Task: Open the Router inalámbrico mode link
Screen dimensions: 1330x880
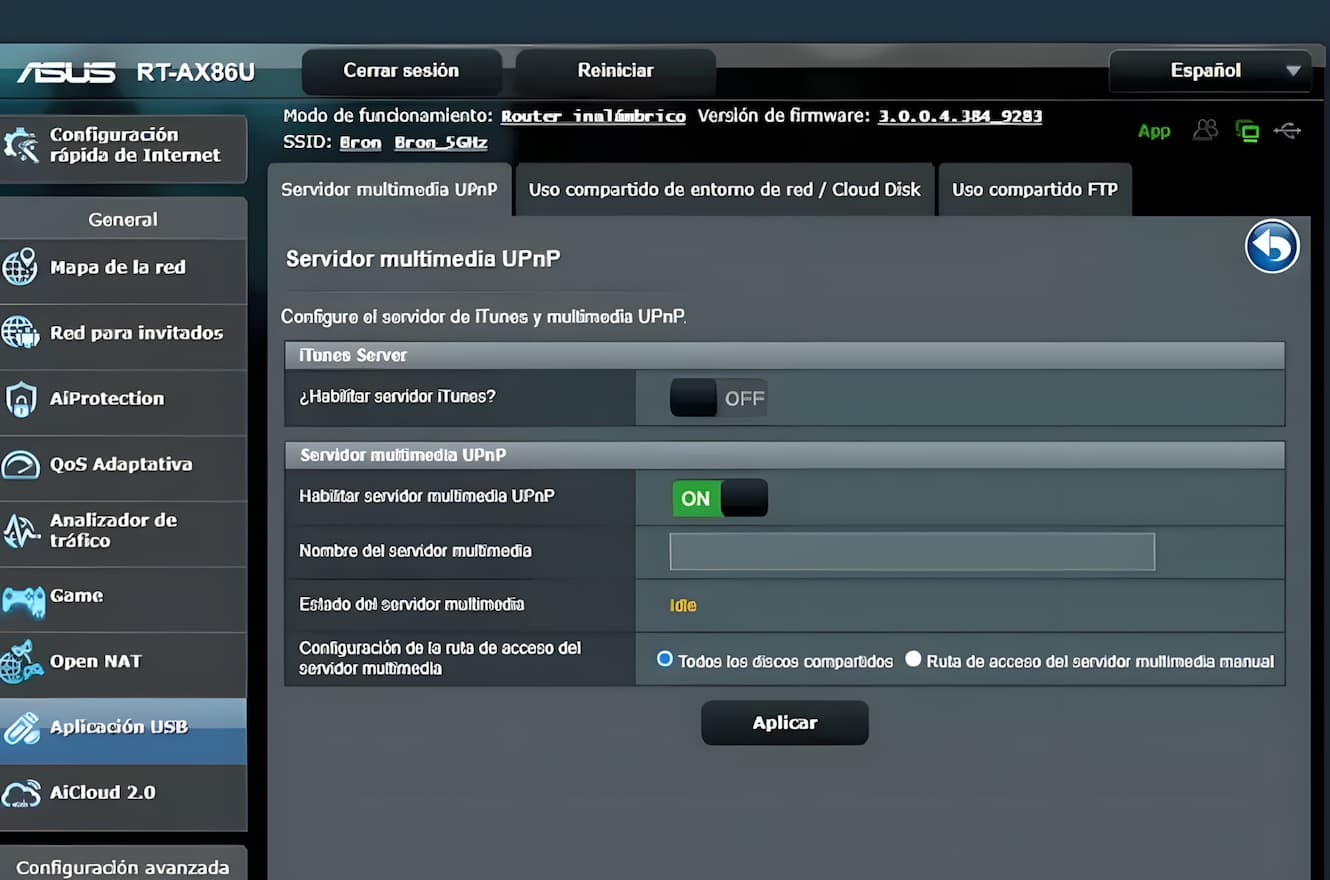Action: coord(593,117)
